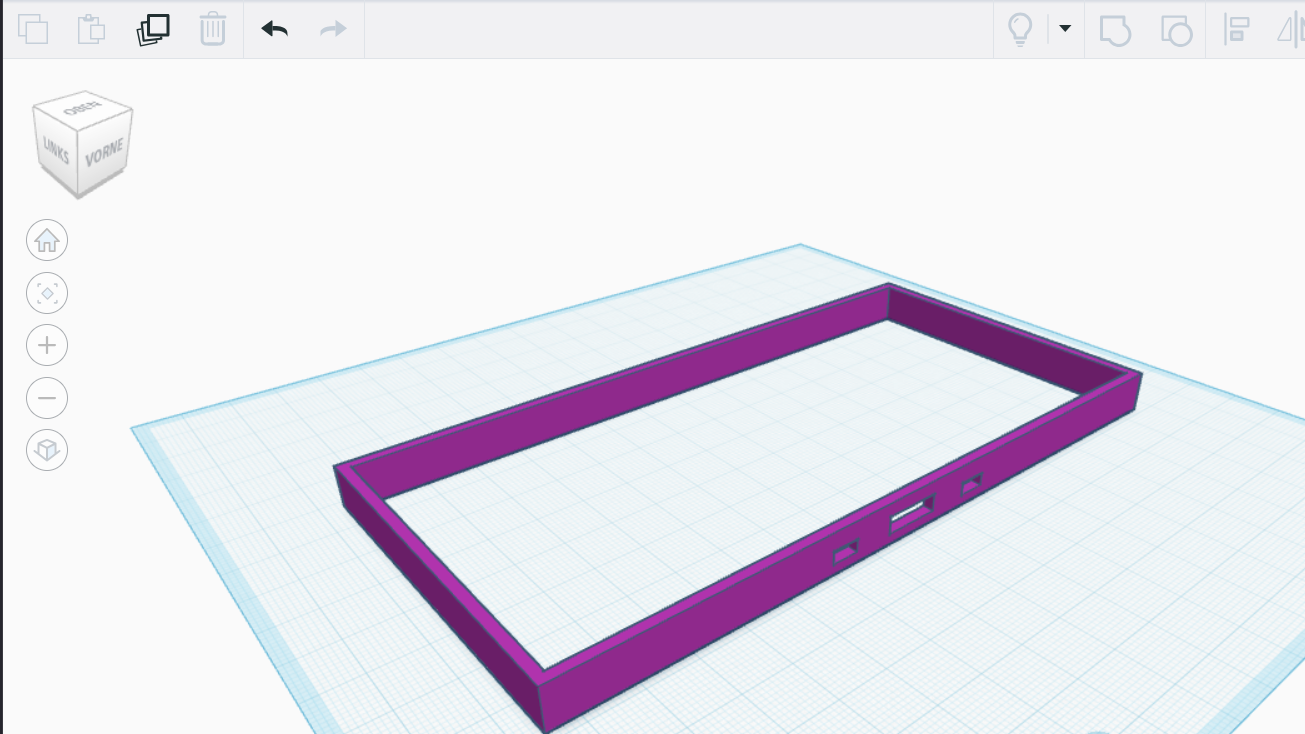Click the Ungroup shapes icon
This screenshot has width=1305, height=734.
click(1176, 29)
